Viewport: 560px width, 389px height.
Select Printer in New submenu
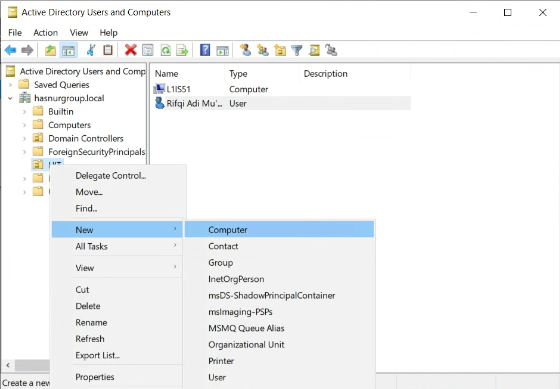pyautogui.click(x=279, y=361)
